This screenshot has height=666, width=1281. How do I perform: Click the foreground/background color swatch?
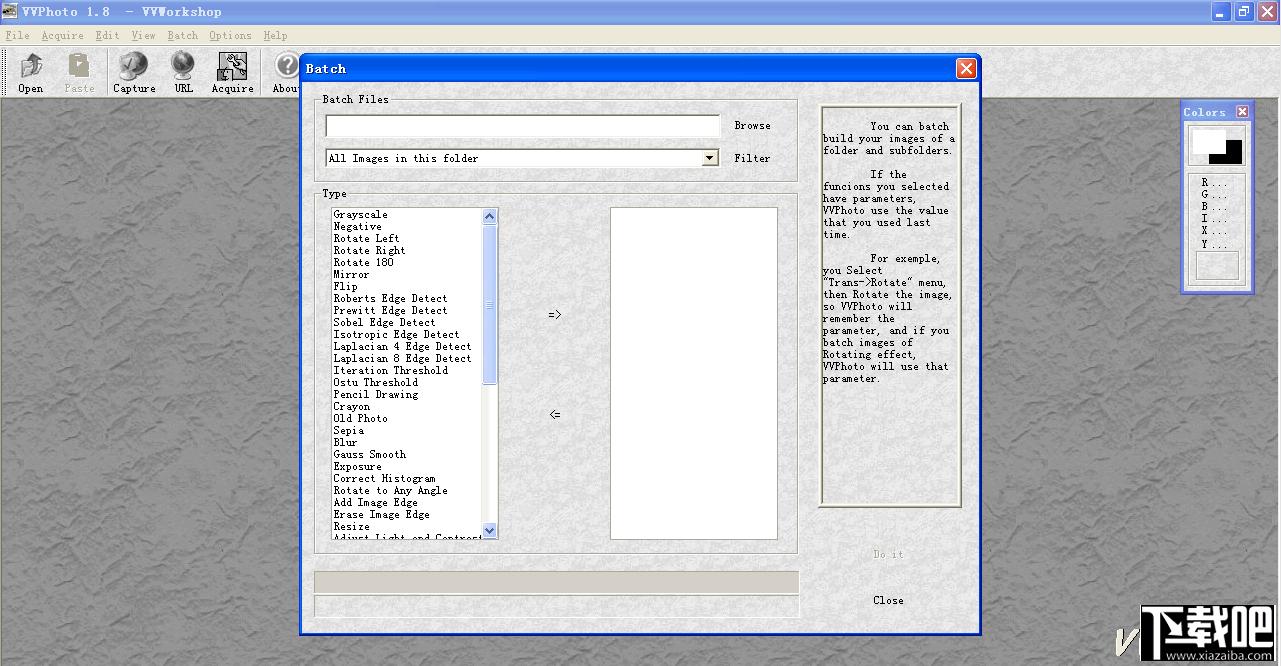pyautogui.click(x=1217, y=146)
